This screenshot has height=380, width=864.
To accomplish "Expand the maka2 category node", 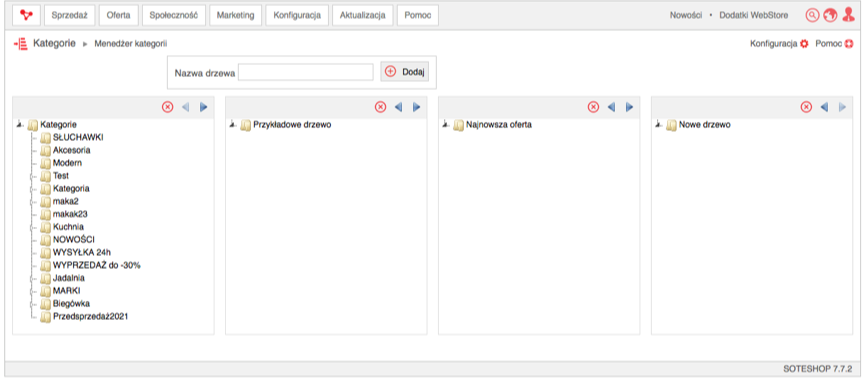I will click(33, 202).
